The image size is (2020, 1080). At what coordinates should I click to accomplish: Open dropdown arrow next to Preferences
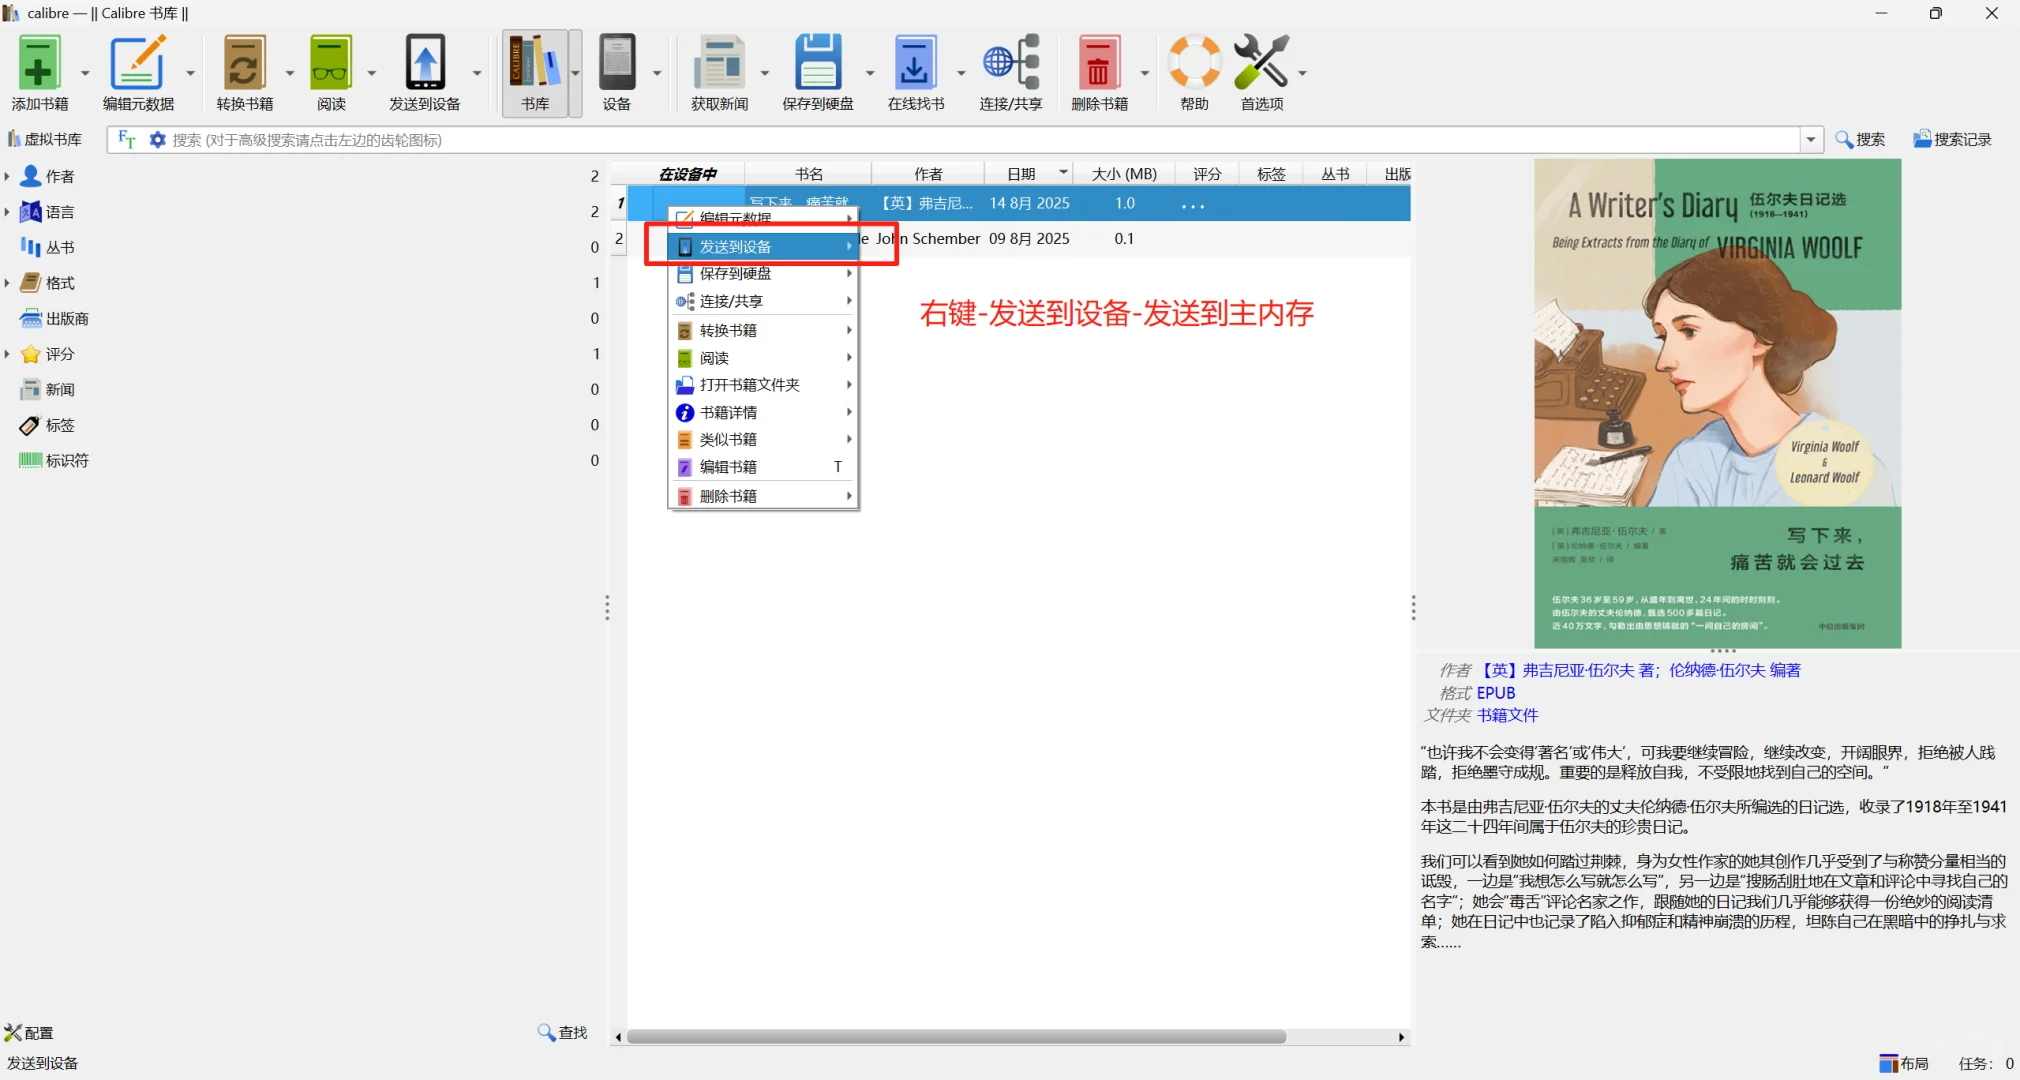pos(1302,73)
